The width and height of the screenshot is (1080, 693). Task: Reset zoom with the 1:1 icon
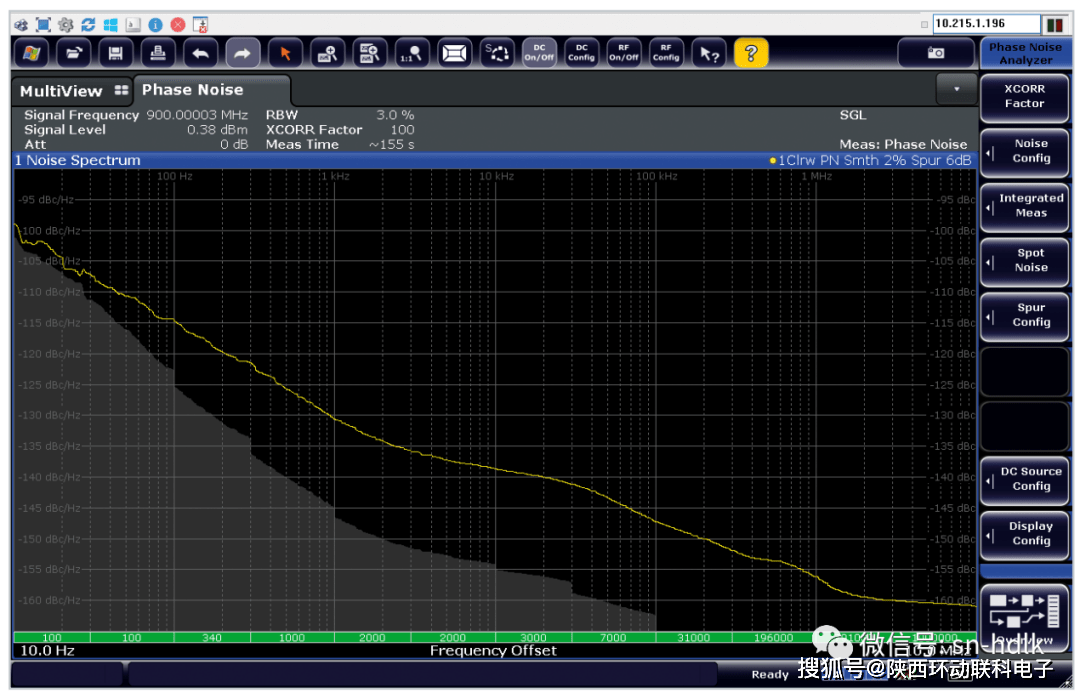pos(411,53)
